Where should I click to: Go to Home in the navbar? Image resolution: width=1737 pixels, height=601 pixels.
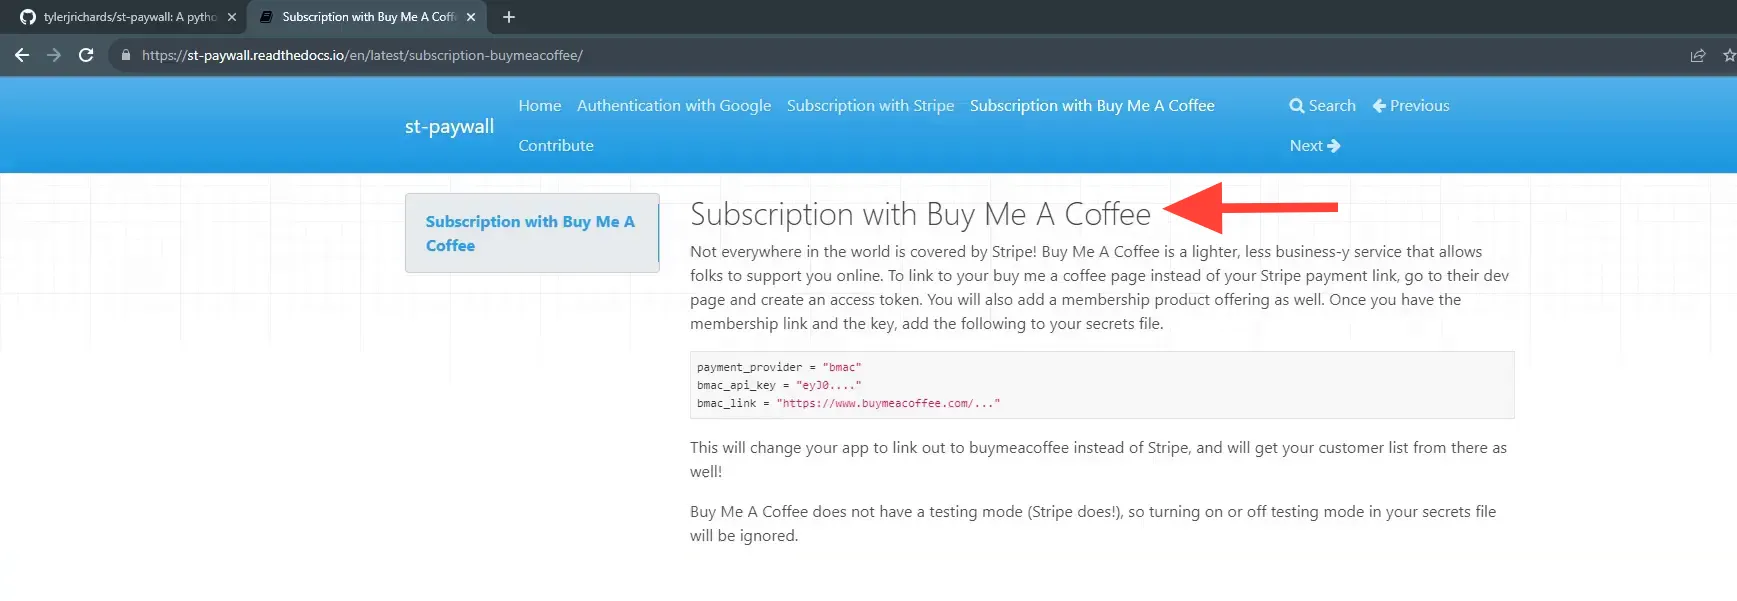[540, 106]
